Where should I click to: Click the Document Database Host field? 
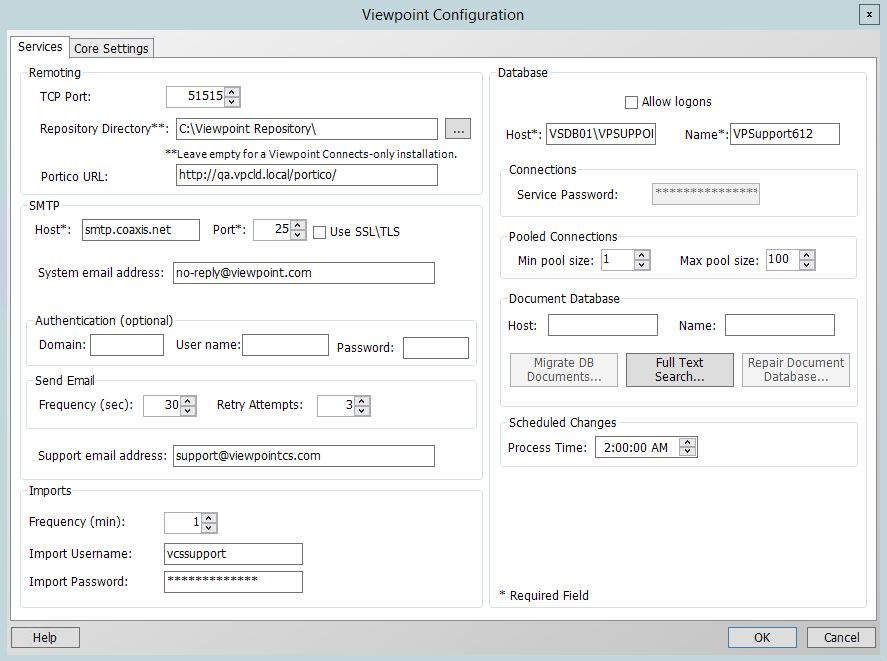602,325
